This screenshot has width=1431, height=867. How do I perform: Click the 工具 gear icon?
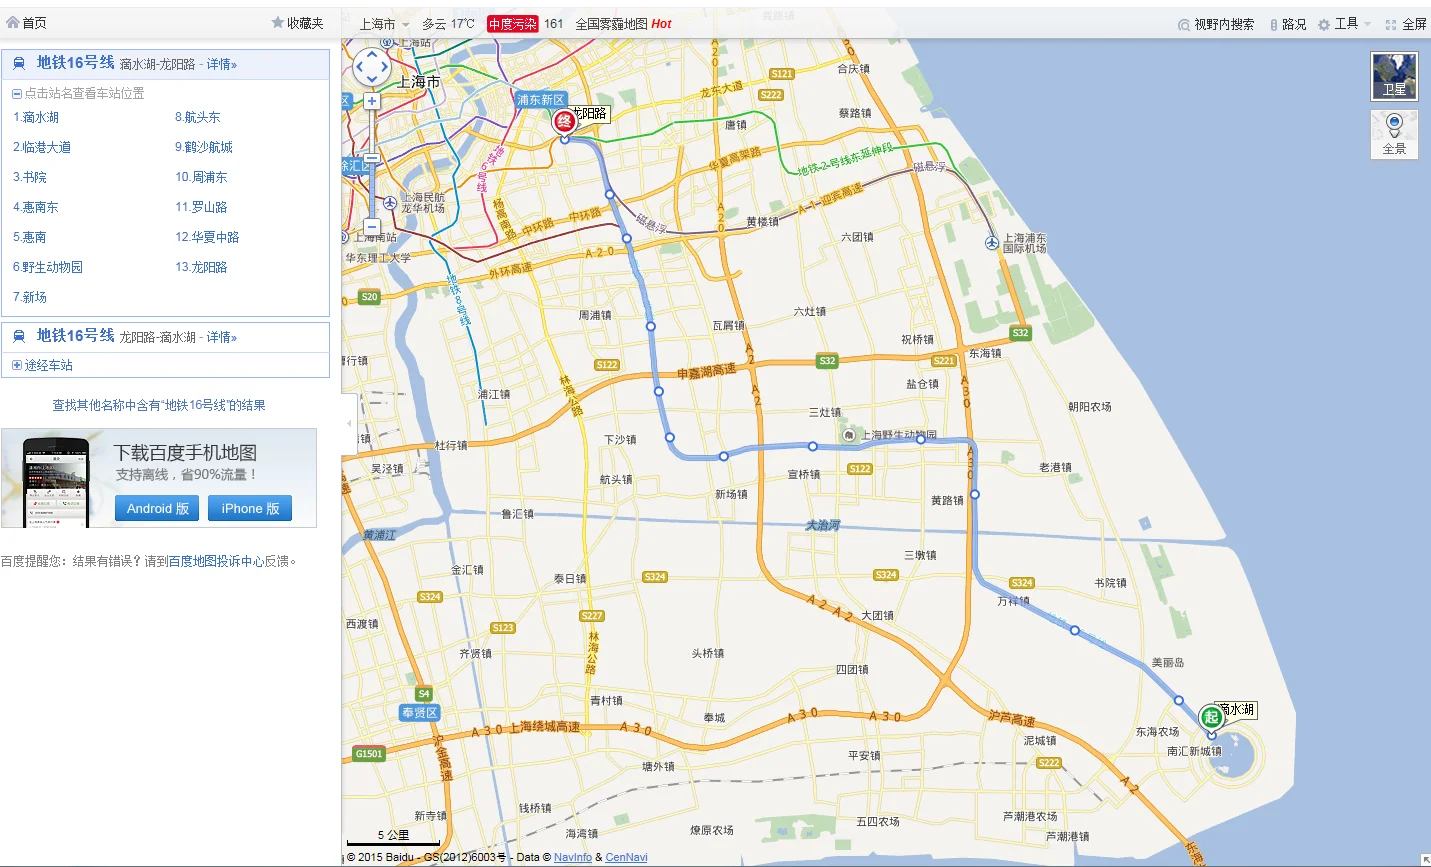[x=1322, y=23]
